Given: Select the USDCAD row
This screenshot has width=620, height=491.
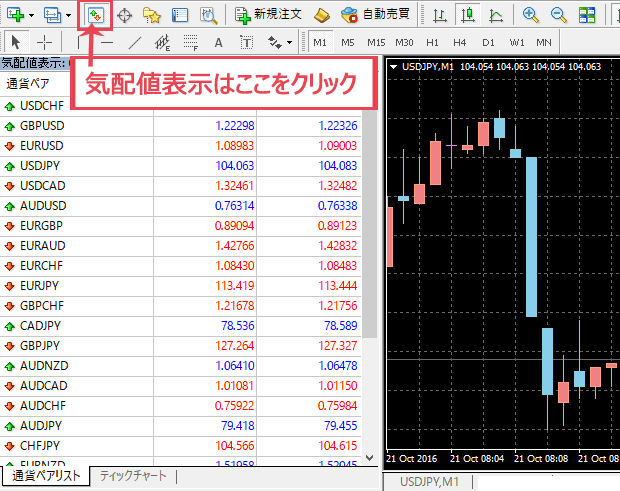Looking at the screenshot, I should pyautogui.click(x=180, y=186).
